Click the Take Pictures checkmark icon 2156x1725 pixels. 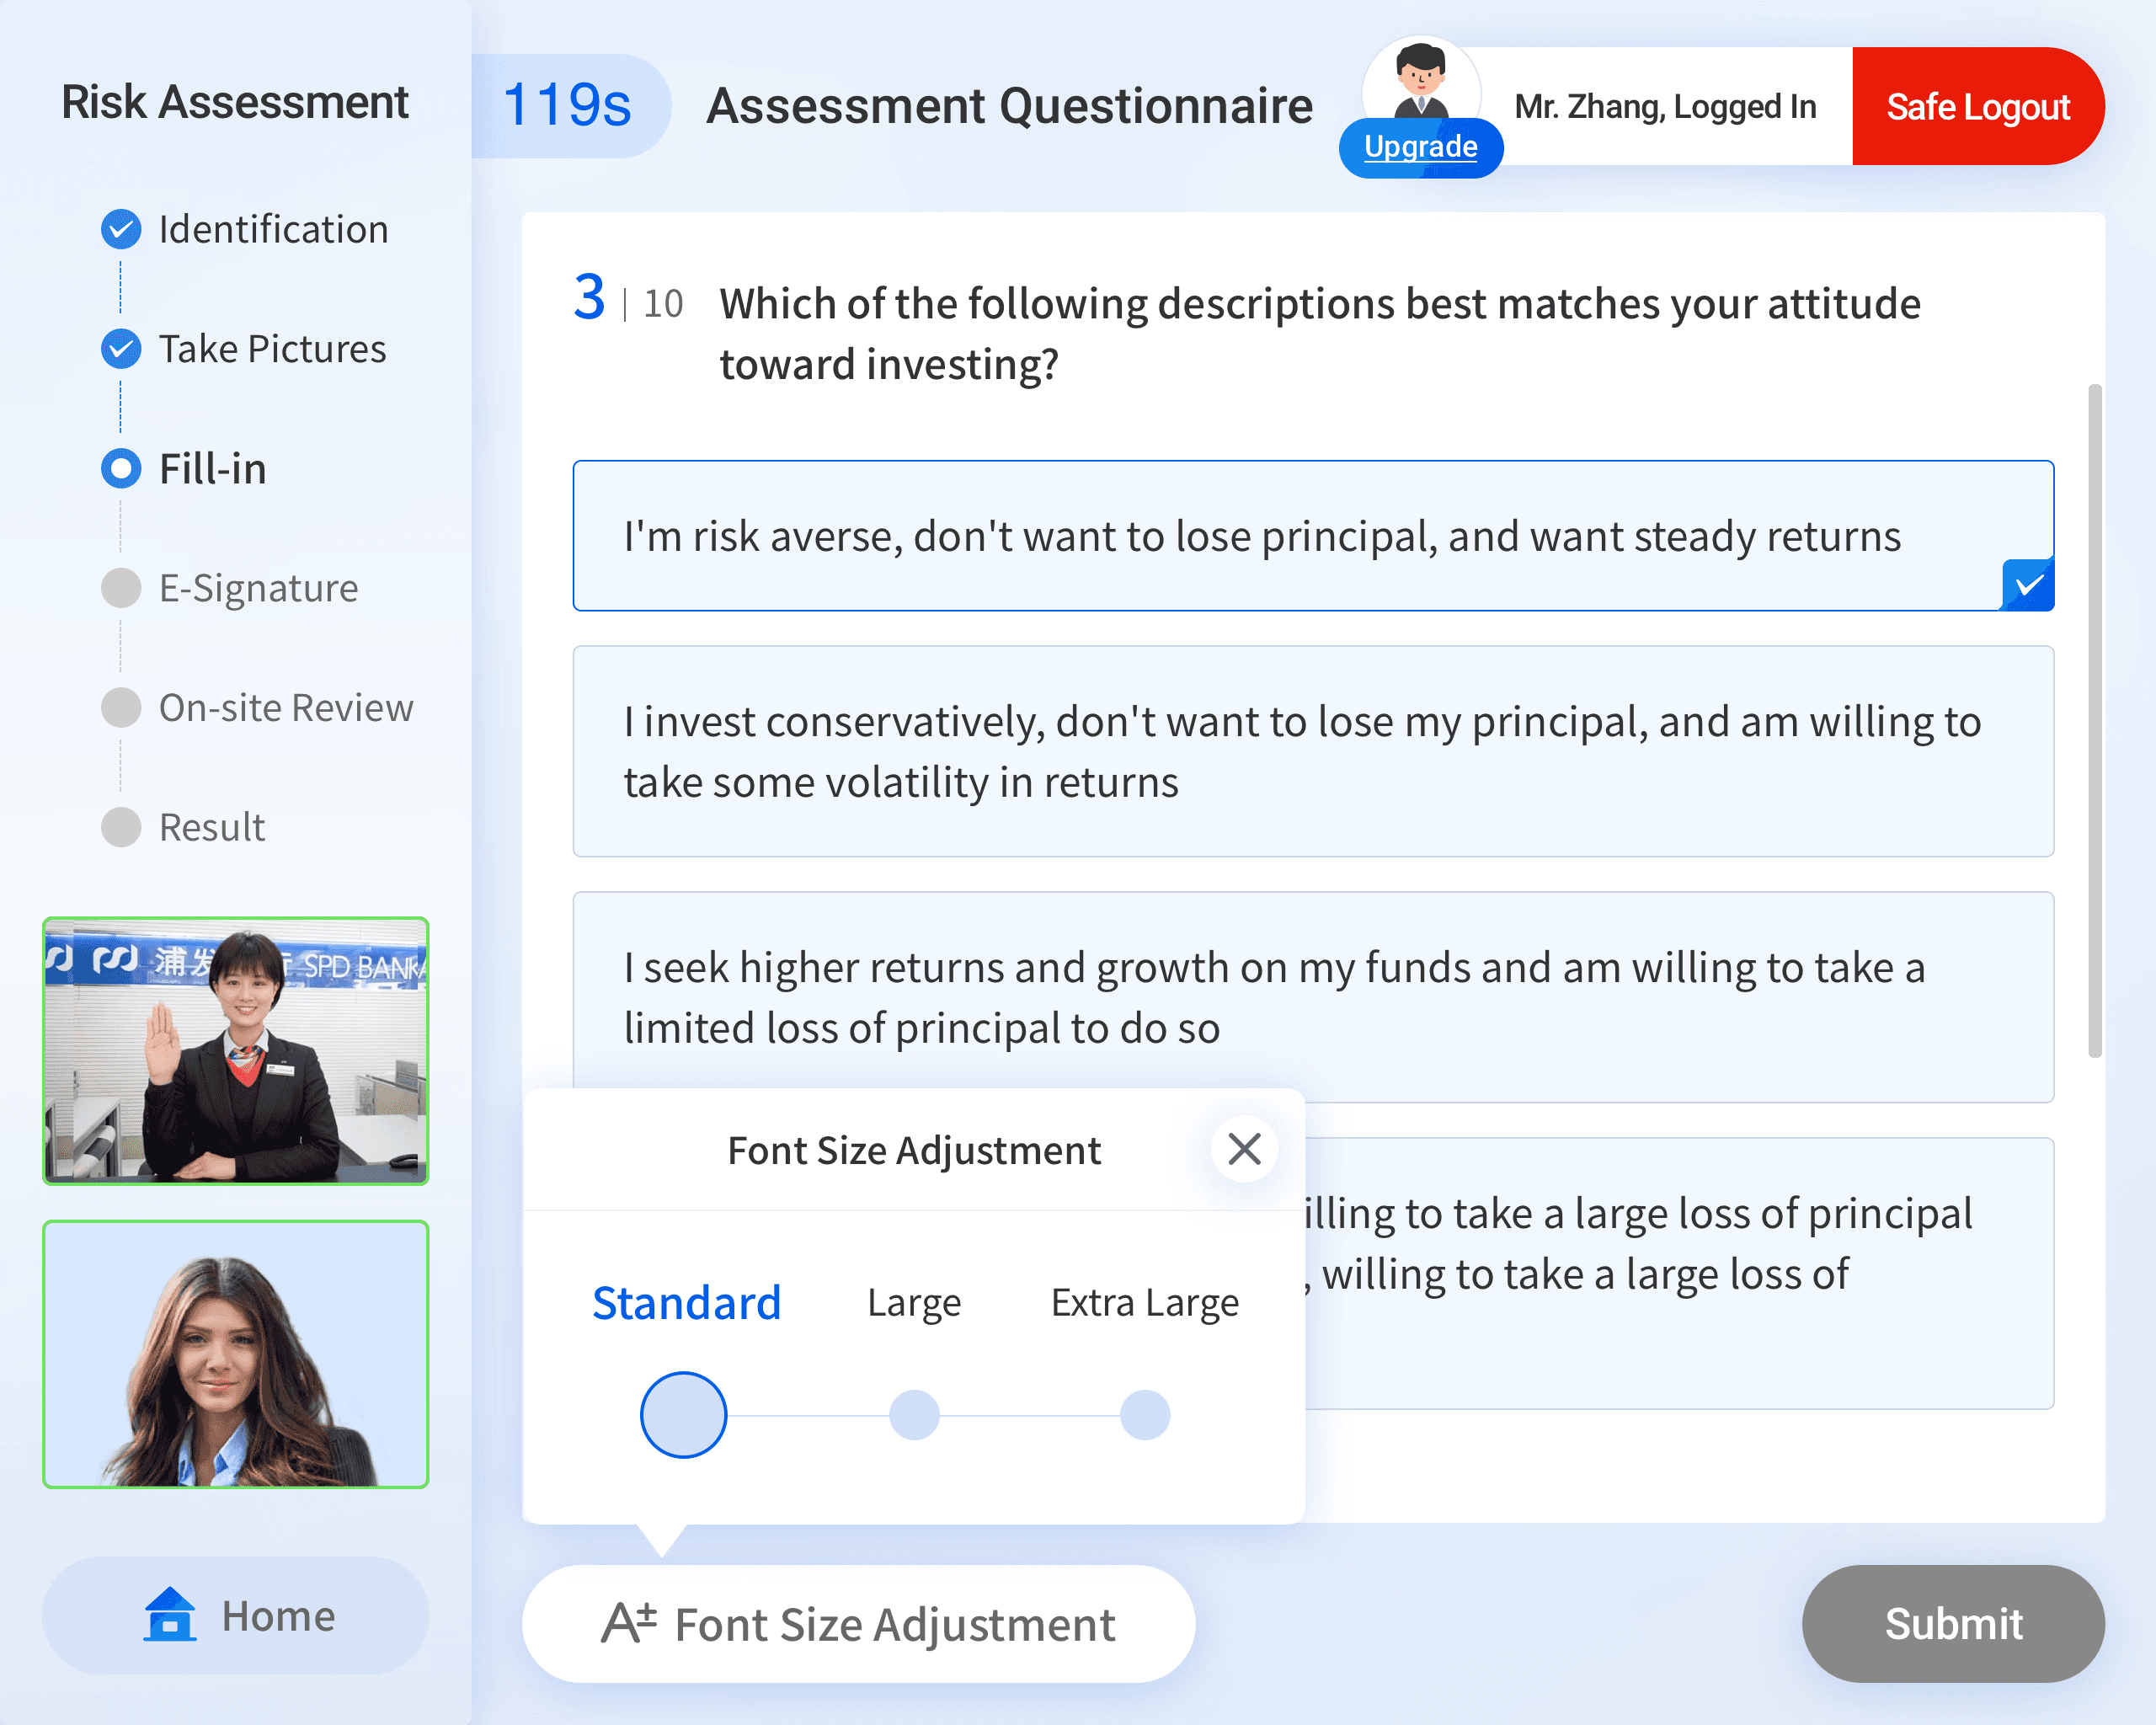point(121,349)
